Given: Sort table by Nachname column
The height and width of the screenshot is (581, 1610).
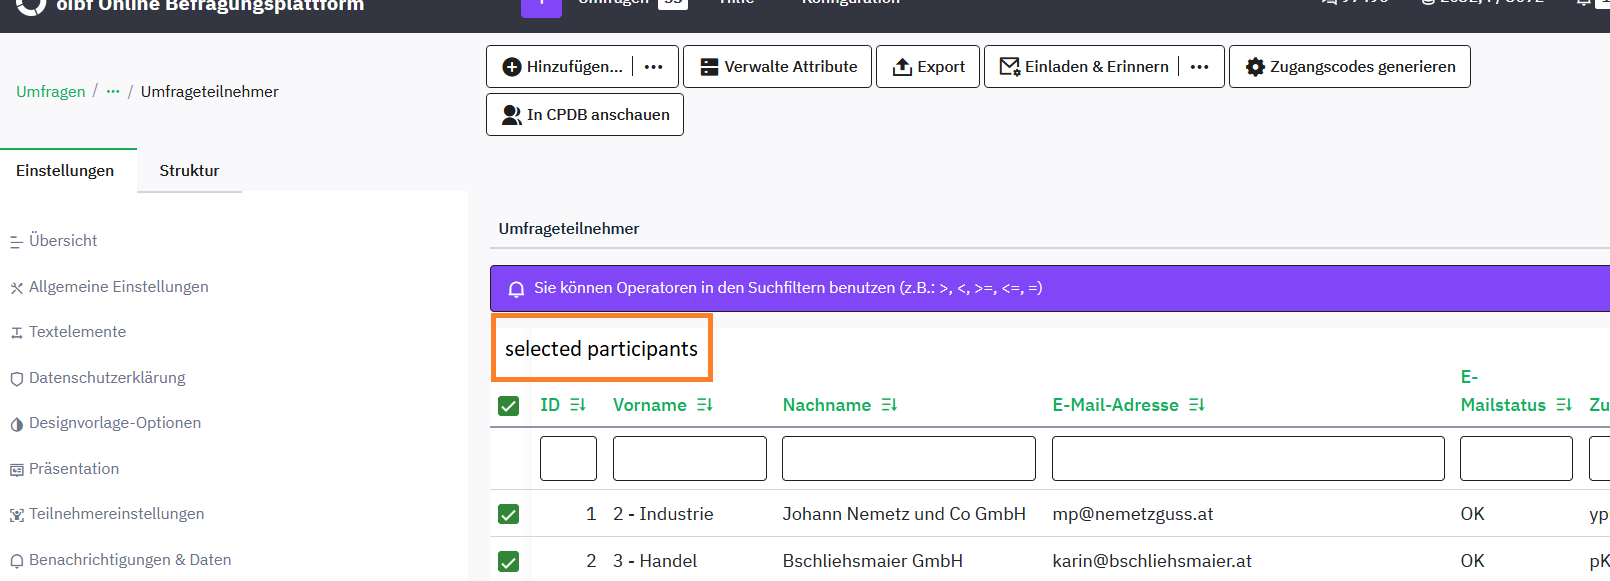Looking at the screenshot, I should point(840,405).
